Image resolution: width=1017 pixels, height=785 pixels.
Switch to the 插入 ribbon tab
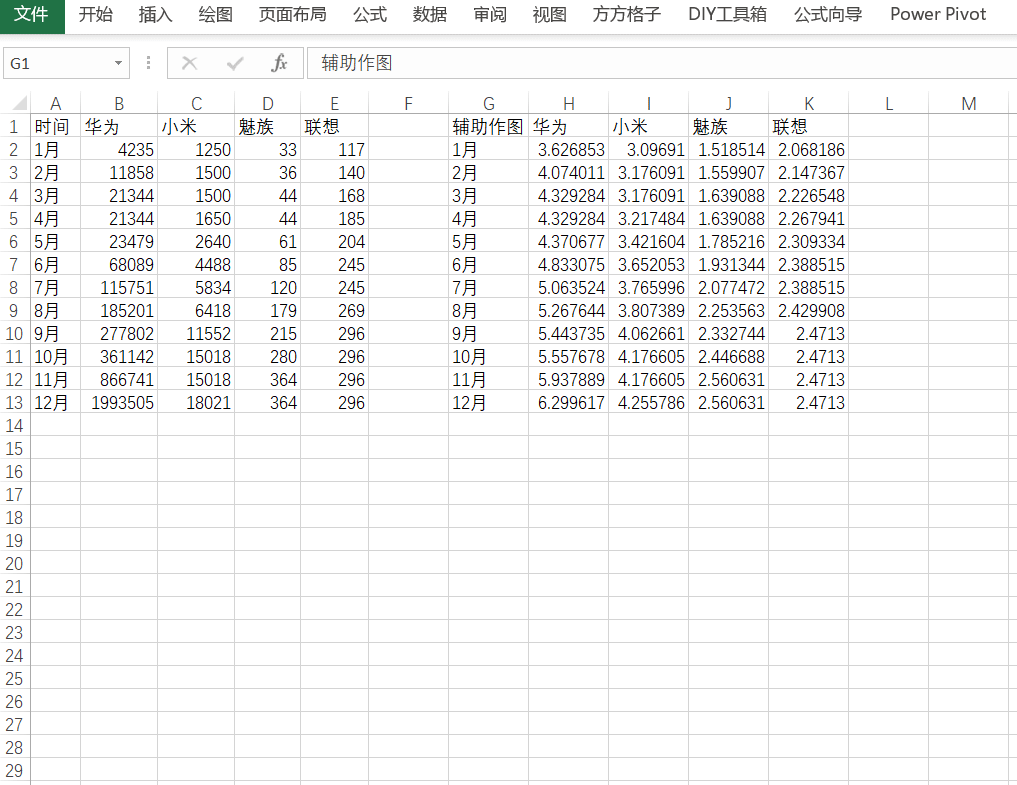(x=156, y=14)
